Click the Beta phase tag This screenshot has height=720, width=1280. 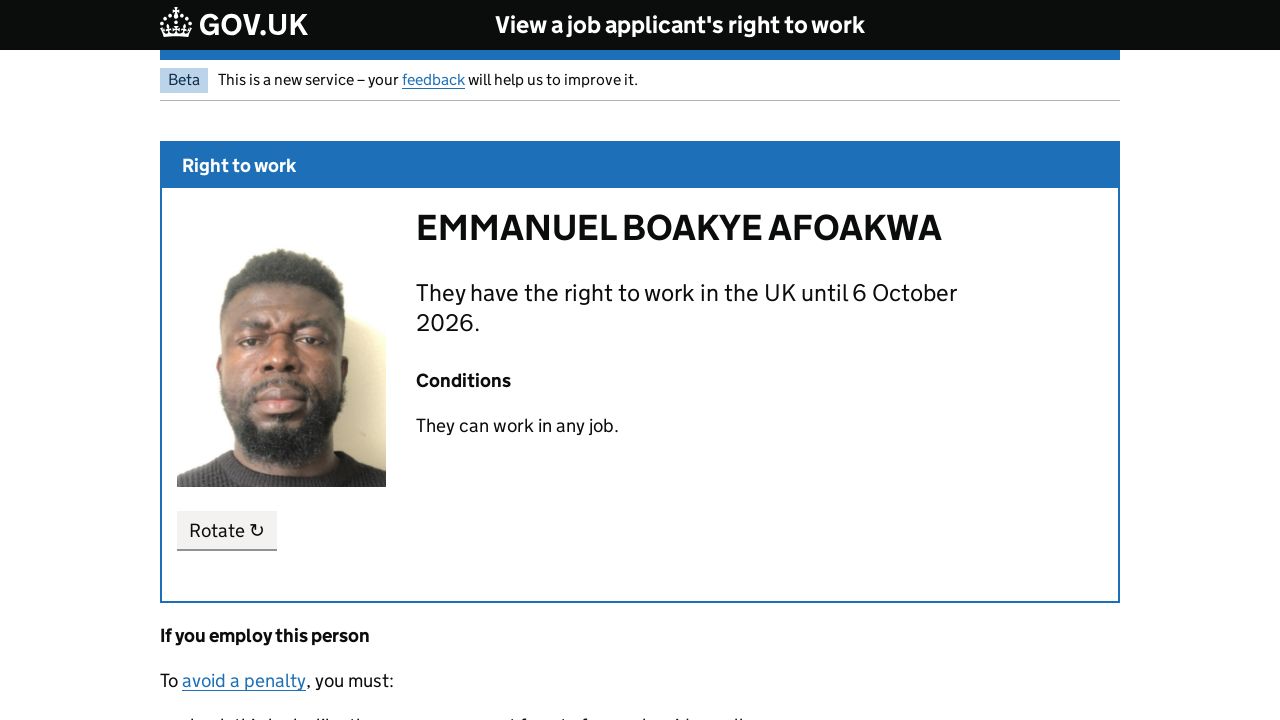tap(184, 80)
